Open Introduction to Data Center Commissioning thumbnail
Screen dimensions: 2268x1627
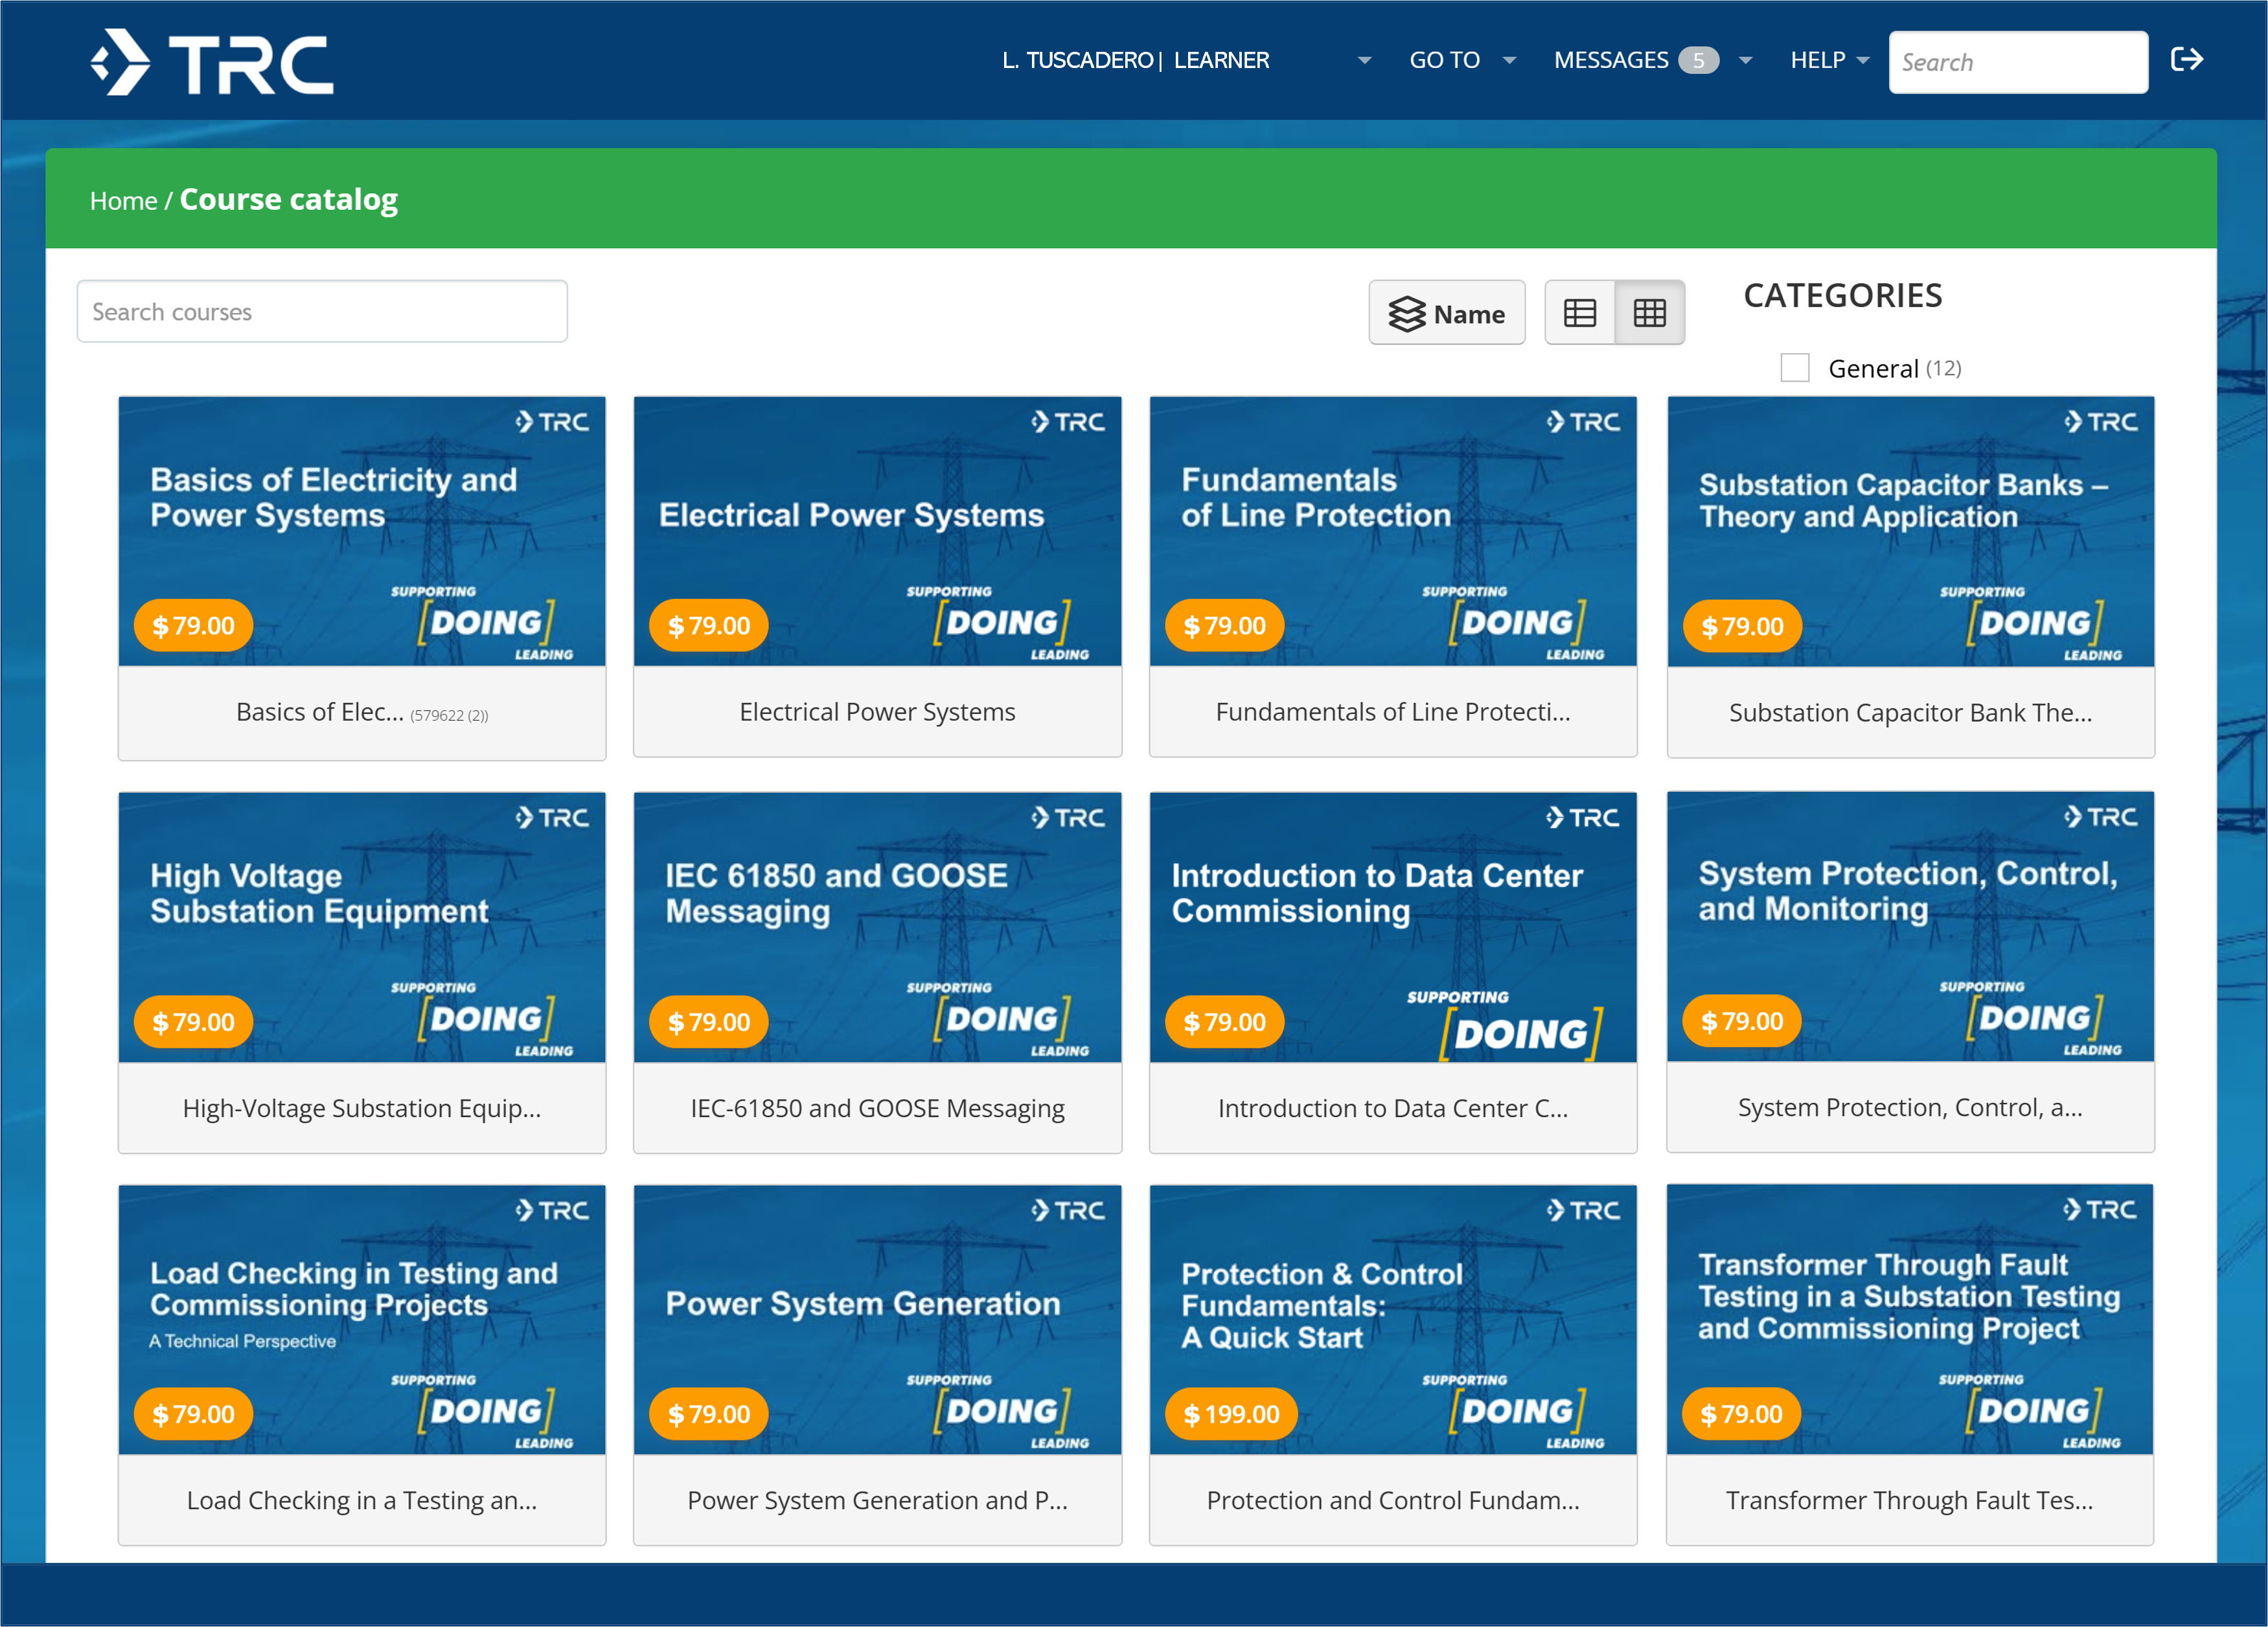tap(1393, 927)
